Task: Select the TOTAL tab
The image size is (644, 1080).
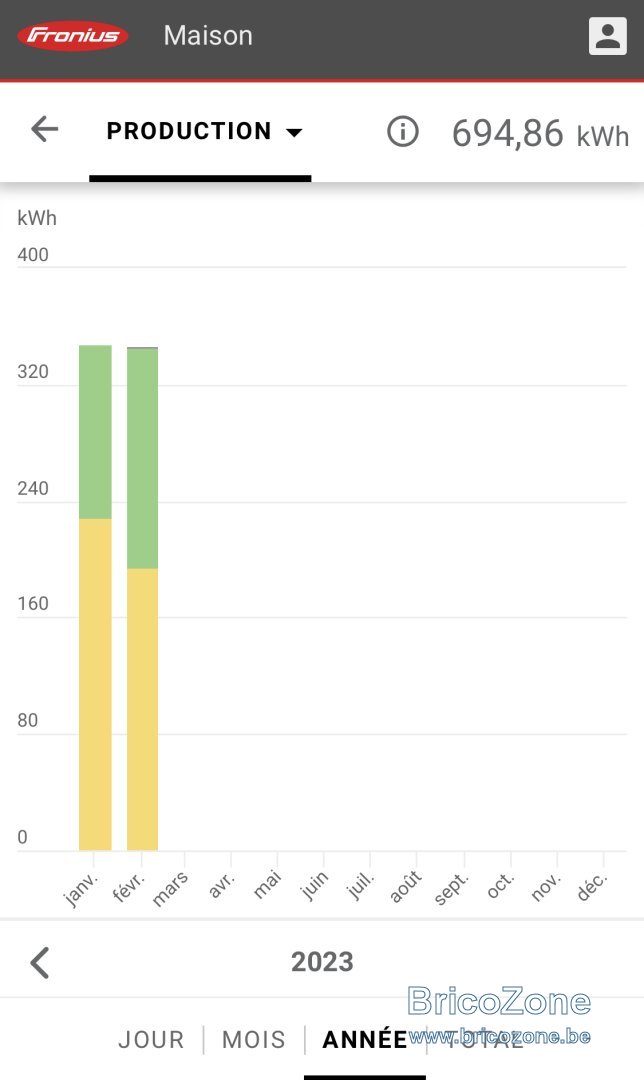Action: (x=484, y=1039)
